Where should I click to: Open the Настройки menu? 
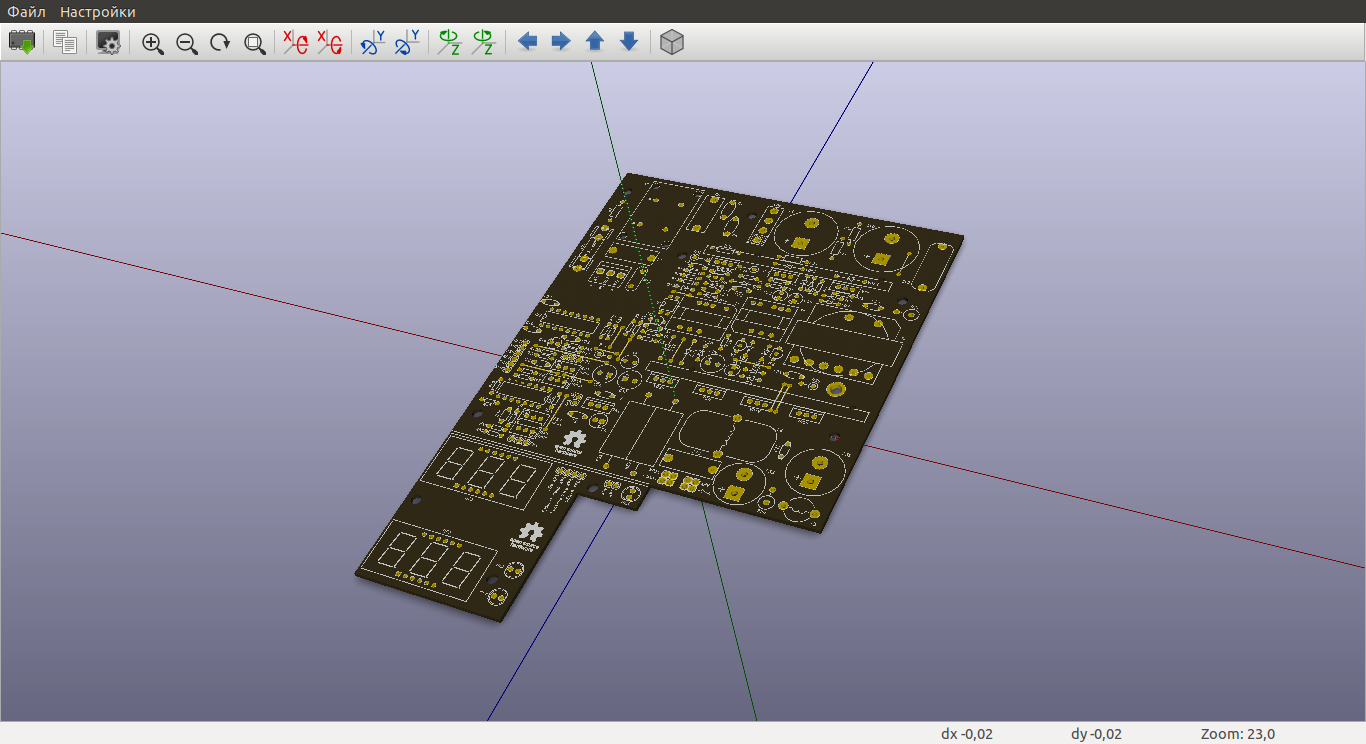coord(97,12)
